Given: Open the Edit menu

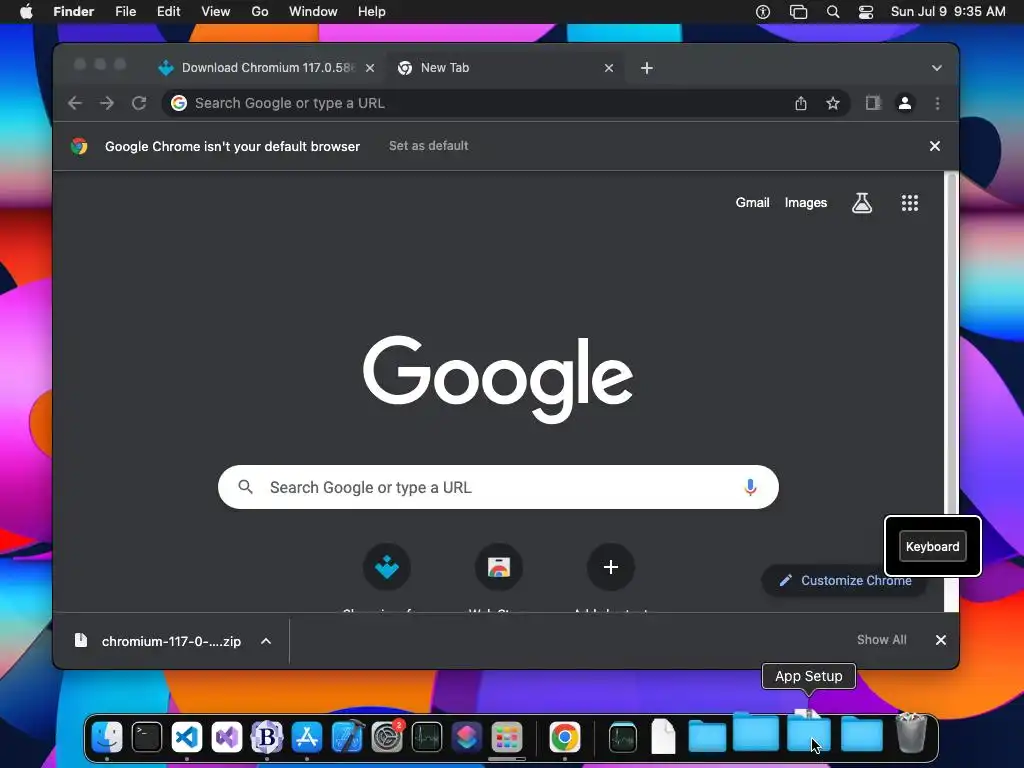Looking at the screenshot, I should 168,12.
